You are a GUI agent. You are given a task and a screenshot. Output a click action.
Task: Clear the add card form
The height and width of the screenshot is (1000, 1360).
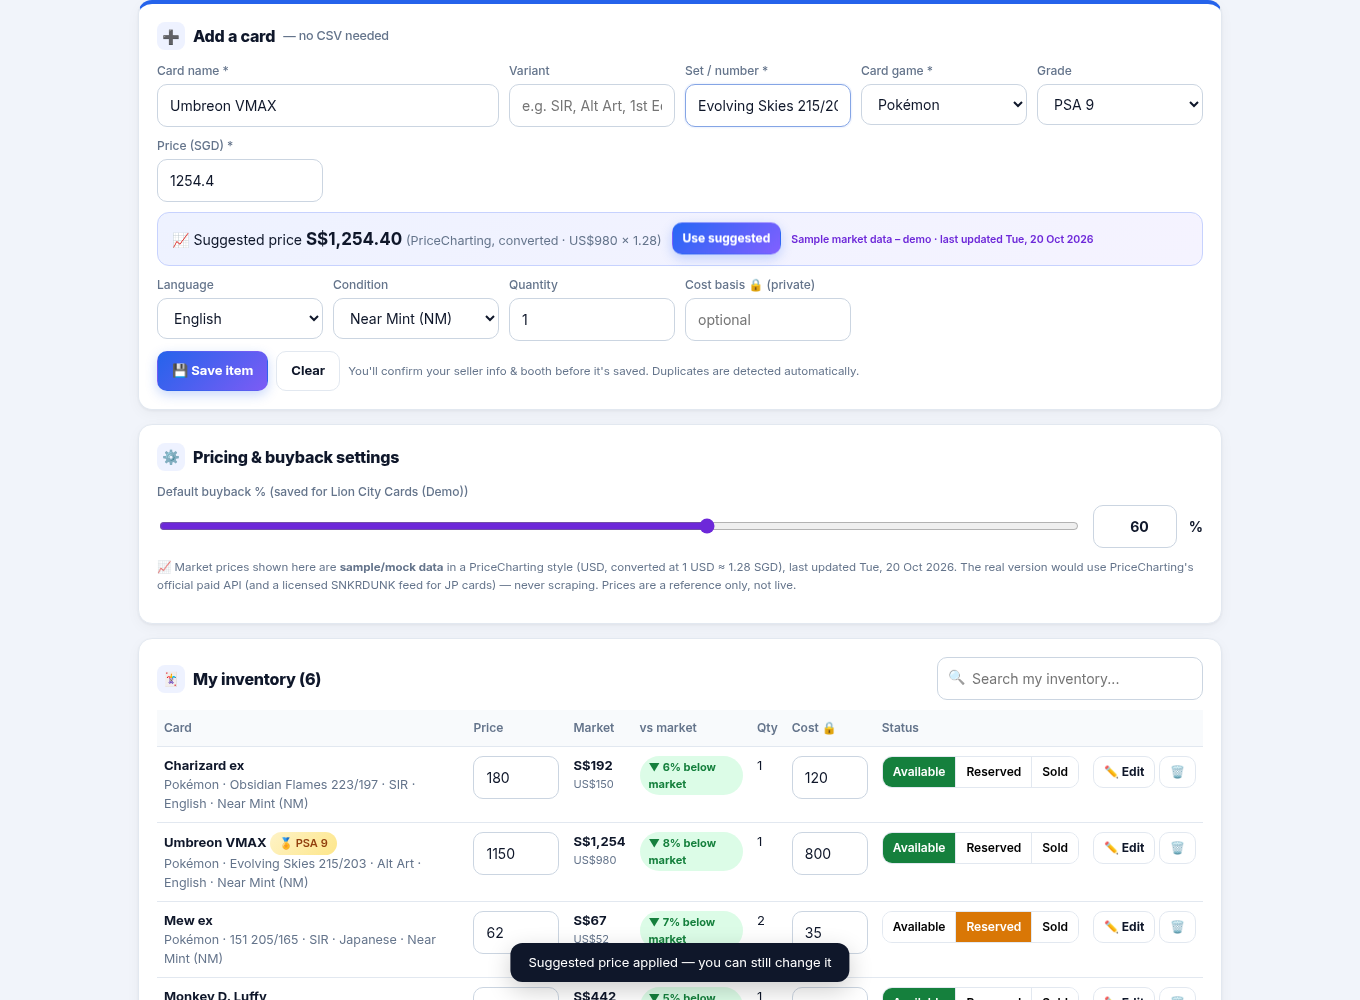[308, 371]
